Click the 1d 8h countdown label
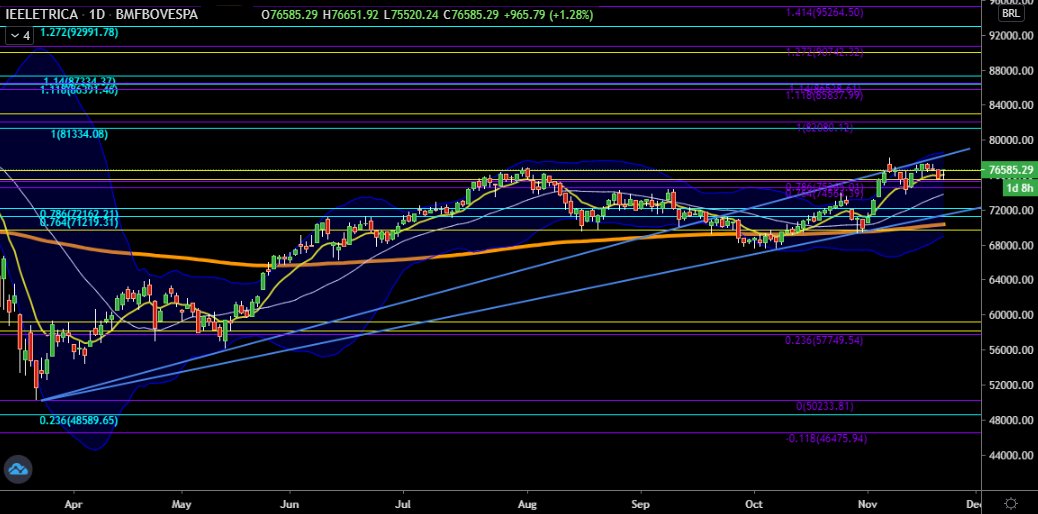The height and width of the screenshot is (514, 1038). click(1019, 188)
